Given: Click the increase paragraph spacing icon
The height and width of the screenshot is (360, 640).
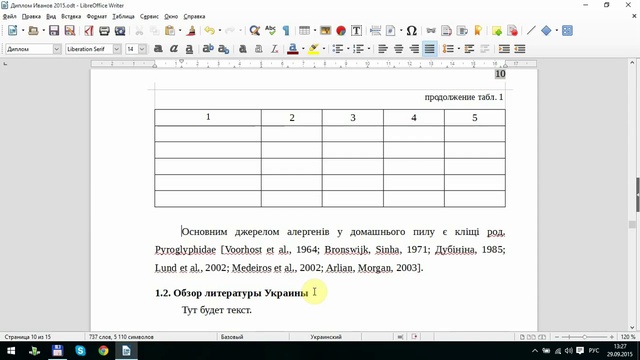Looking at the screenshot, I should 469,49.
